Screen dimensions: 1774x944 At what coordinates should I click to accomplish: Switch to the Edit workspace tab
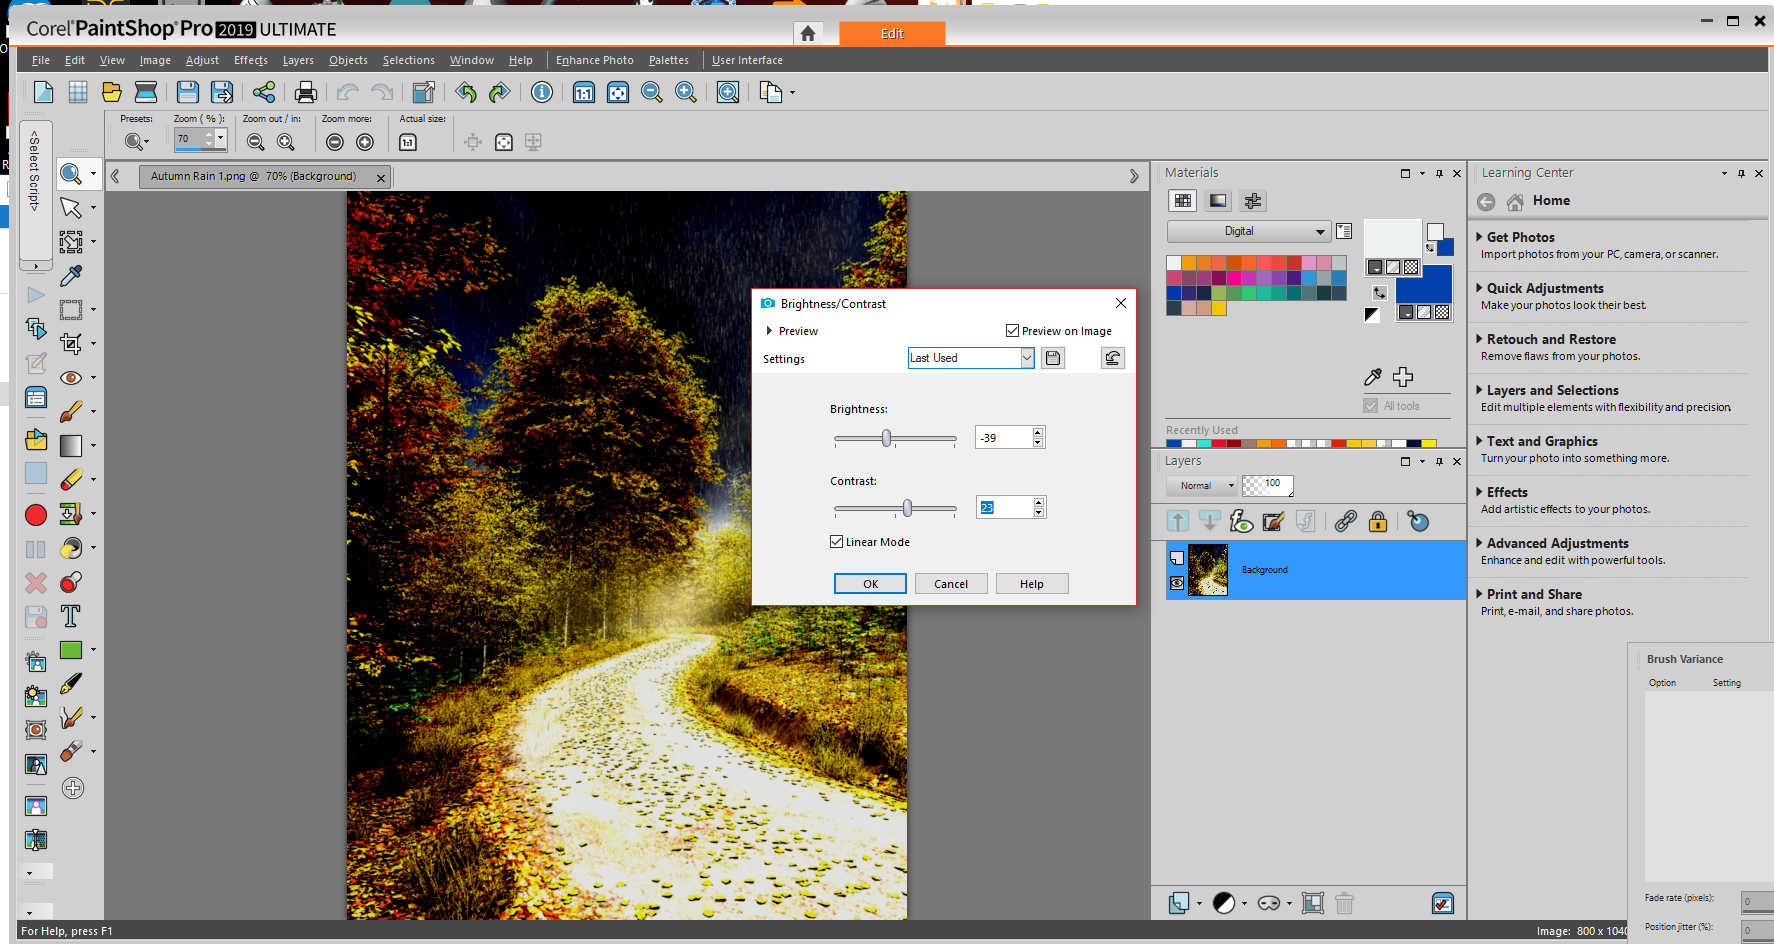892,33
